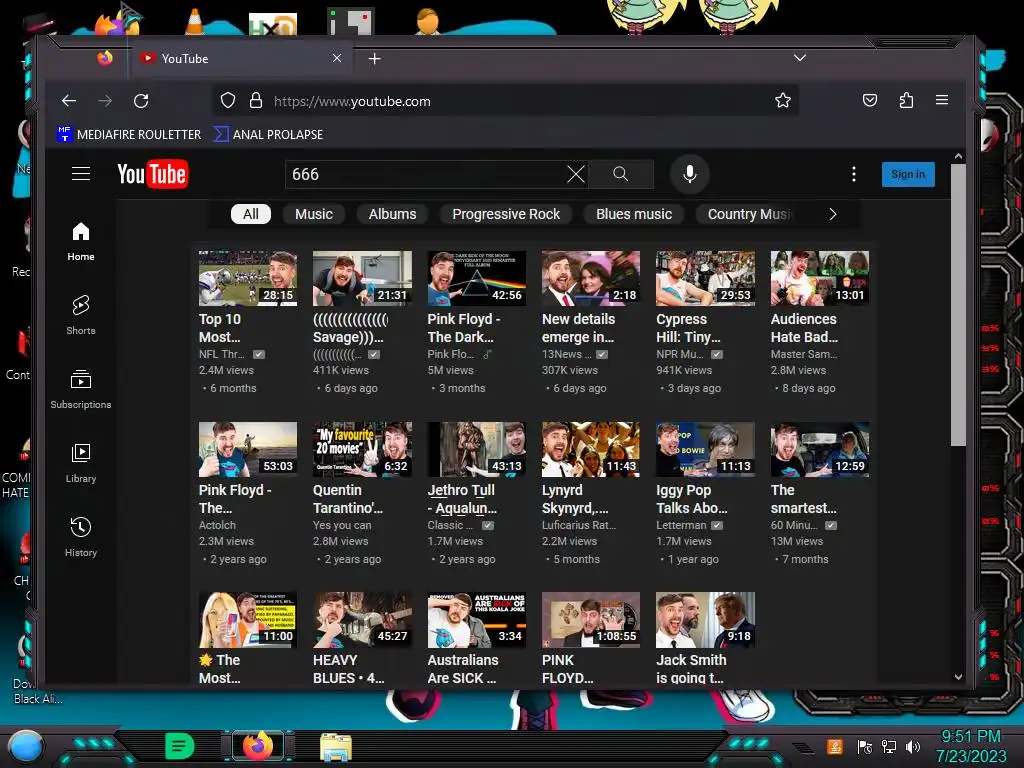1024x768 pixels.
Task: Select the All filter chip
Action: coord(251,214)
